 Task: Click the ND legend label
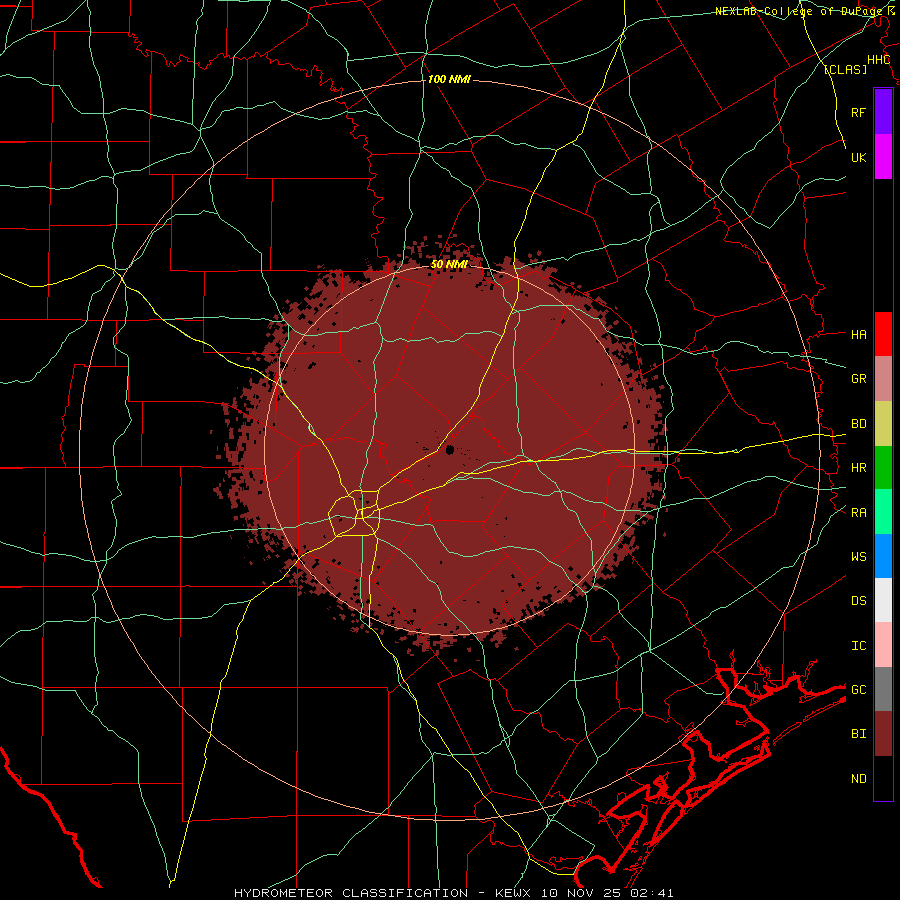(858, 779)
